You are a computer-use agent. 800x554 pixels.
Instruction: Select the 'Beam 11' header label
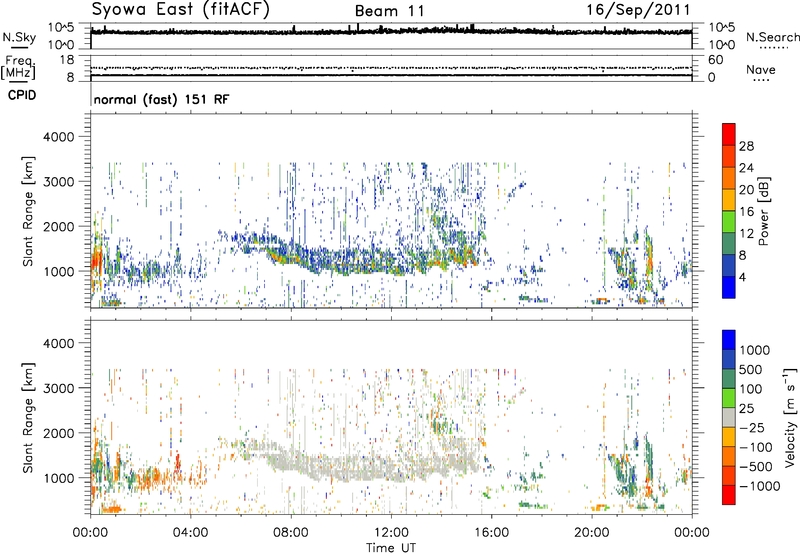(x=390, y=11)
